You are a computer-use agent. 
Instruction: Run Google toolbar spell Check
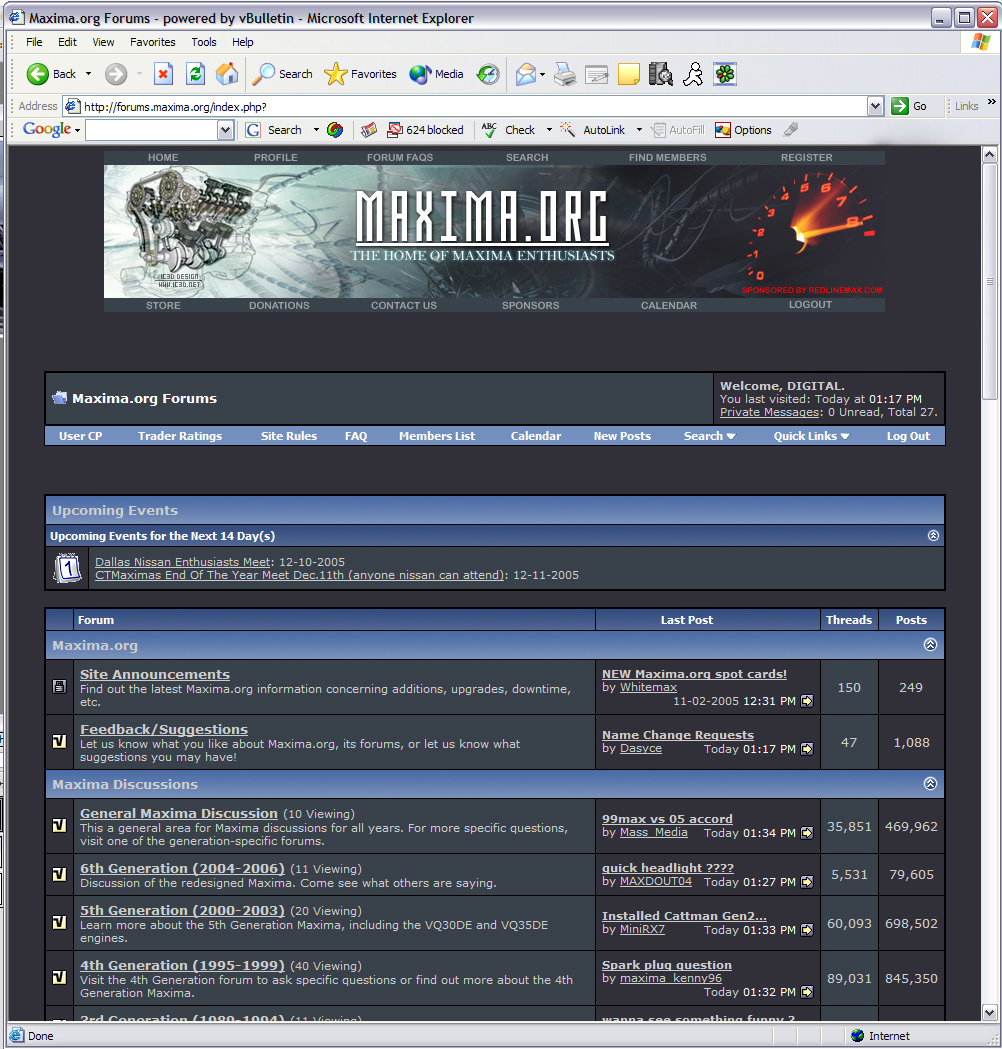pyautogui.click(x=508, y=130)
